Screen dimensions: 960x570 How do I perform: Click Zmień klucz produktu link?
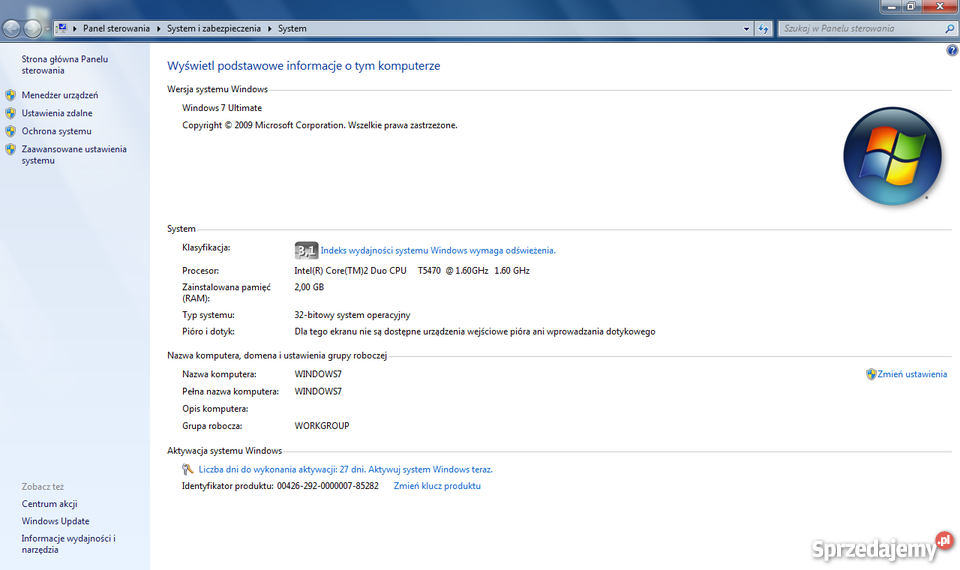437,486
